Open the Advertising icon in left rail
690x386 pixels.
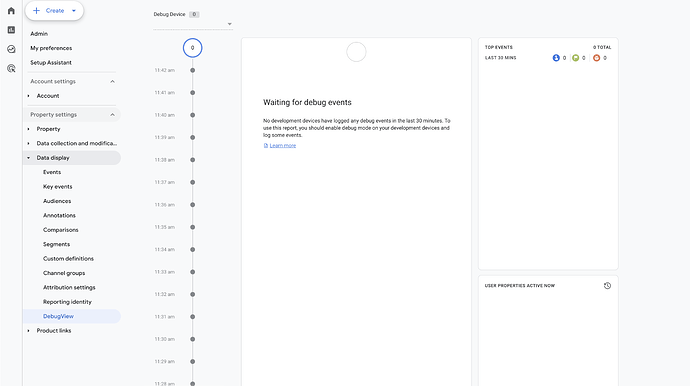(x=11, y=69)
